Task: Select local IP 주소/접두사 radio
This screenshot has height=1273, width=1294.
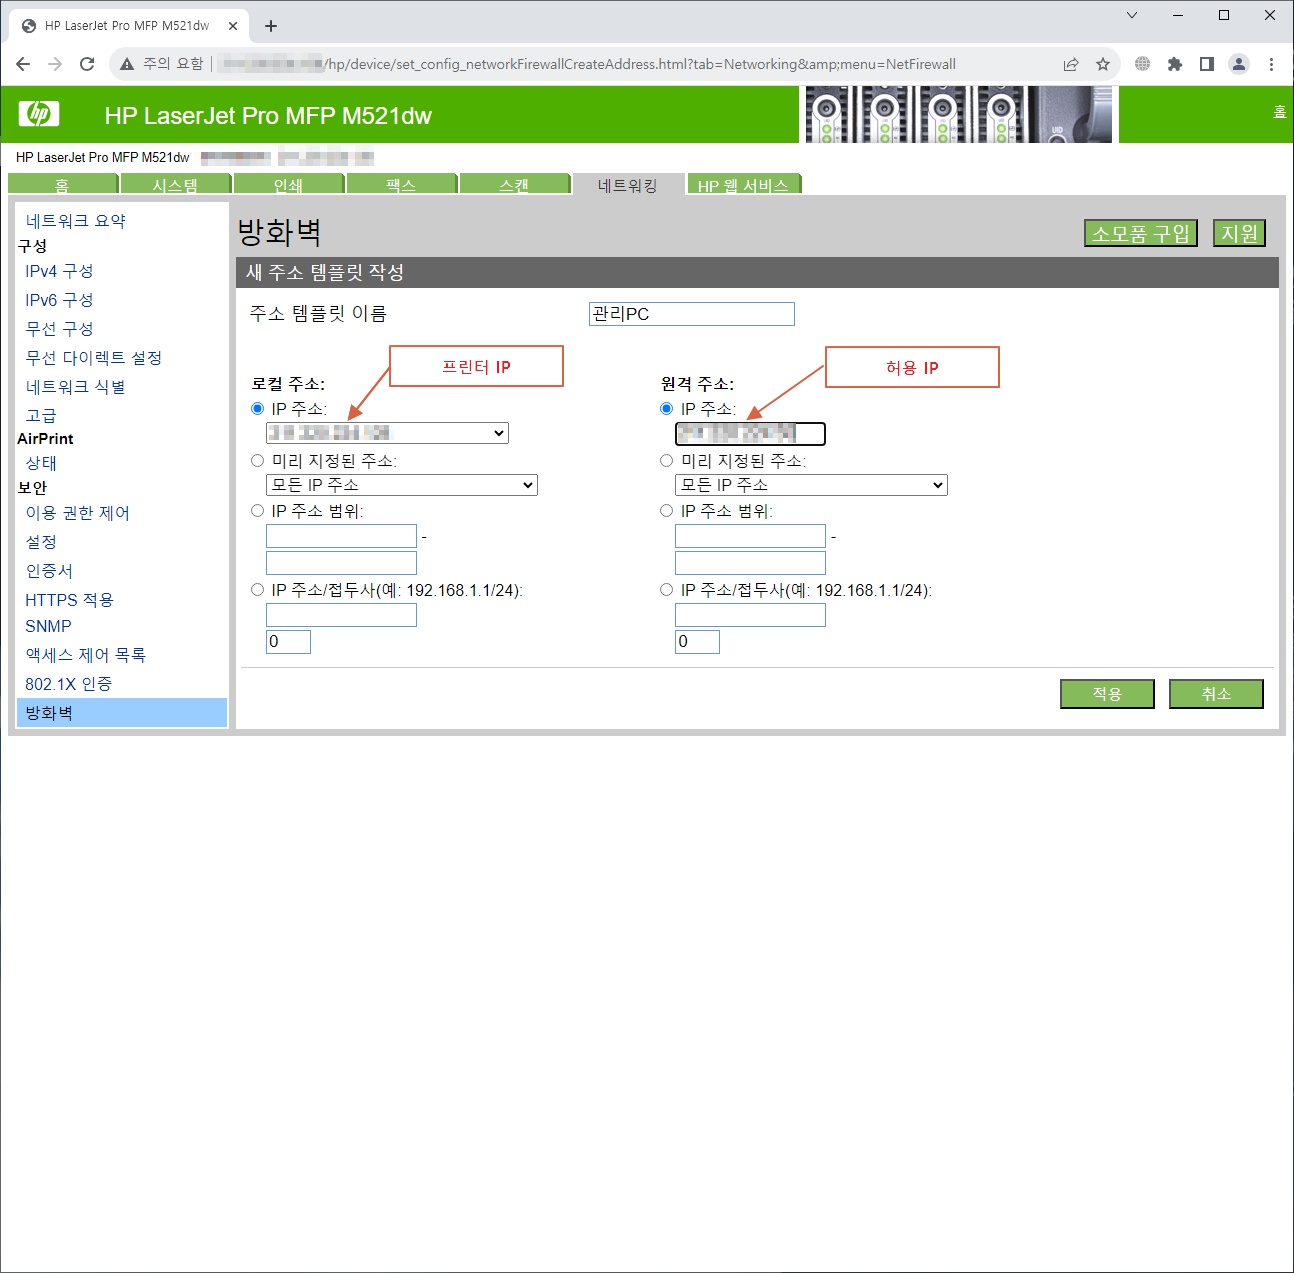Action: click(257, 589)
